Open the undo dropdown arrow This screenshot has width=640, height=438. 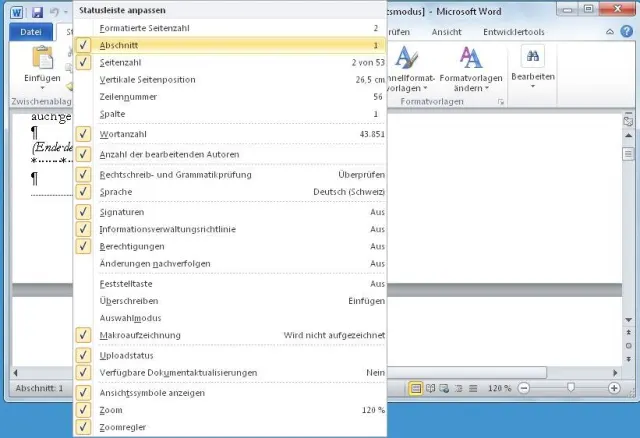(67, 11)
